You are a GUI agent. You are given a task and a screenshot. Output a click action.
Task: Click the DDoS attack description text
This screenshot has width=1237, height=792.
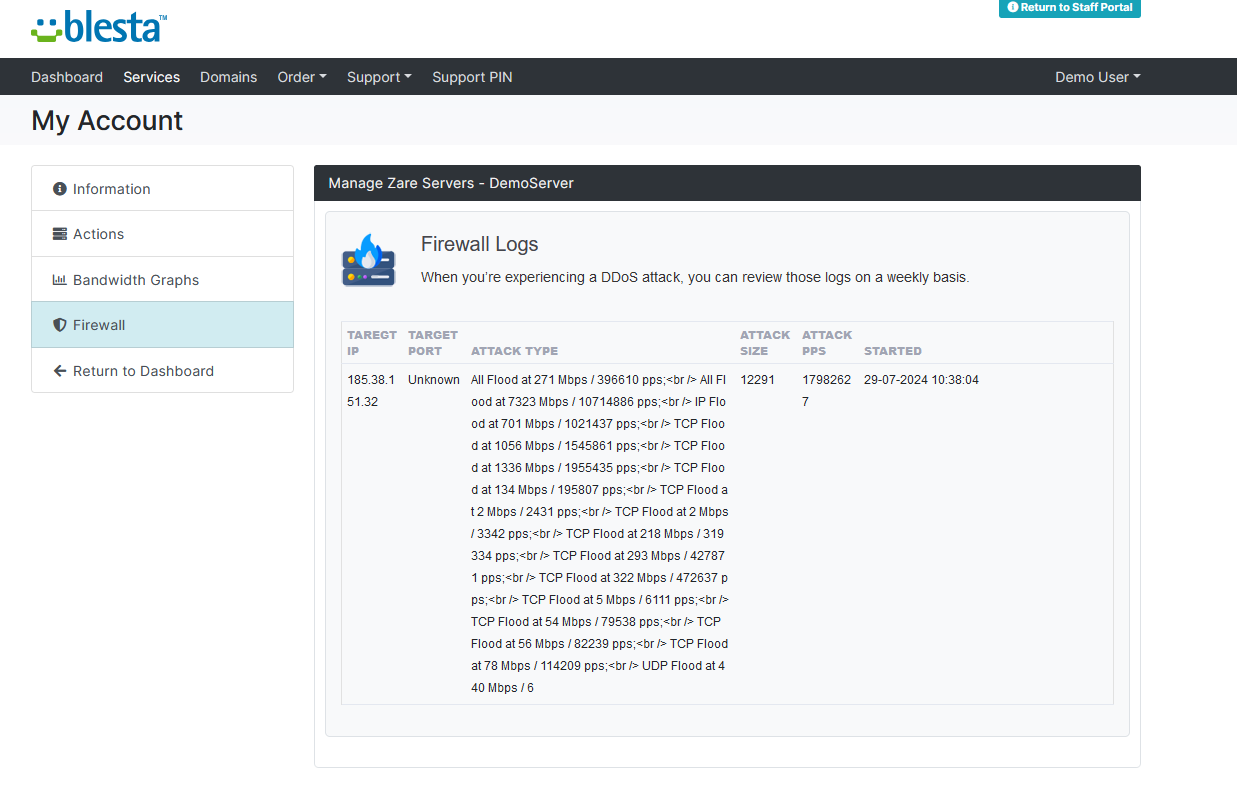[695, 277]
